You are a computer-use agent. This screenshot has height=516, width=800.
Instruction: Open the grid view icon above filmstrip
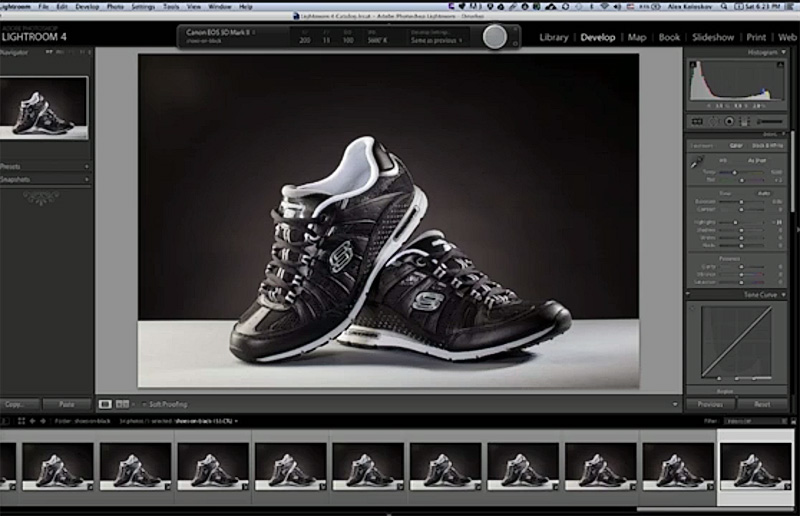coord(21,421)
